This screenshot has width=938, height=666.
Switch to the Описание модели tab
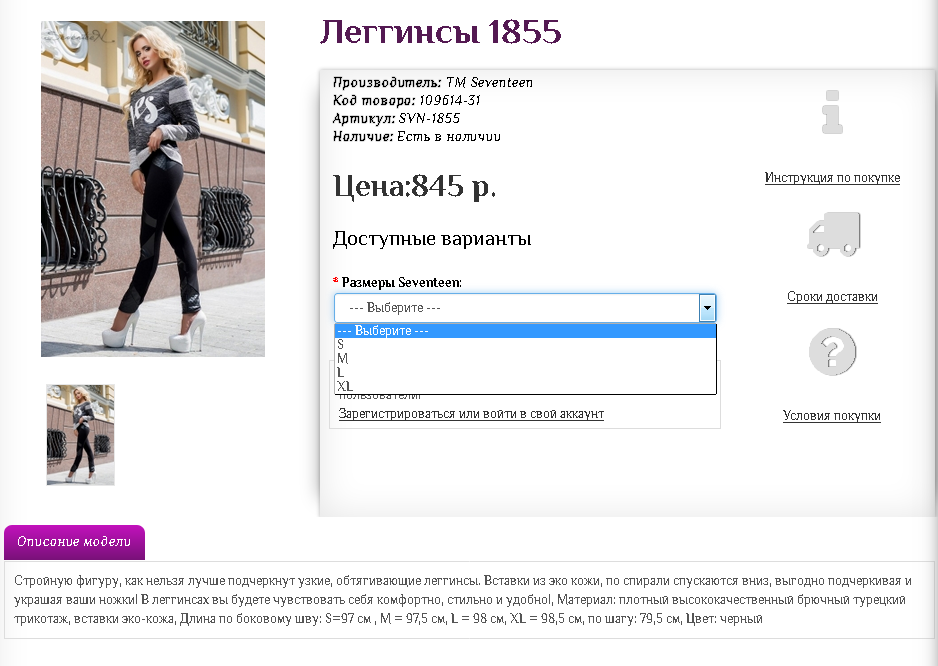point(74,542)
